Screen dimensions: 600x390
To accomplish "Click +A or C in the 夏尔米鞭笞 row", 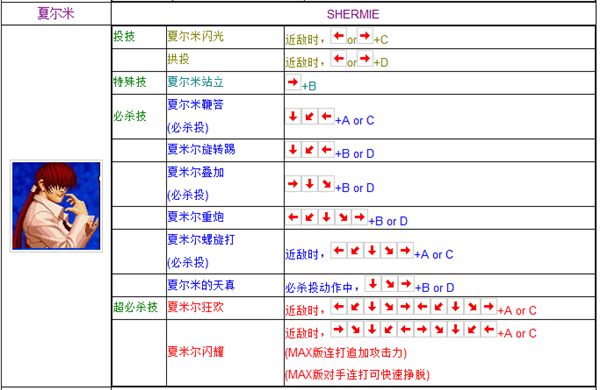I will pyautogui.click(x=355, y=121).
